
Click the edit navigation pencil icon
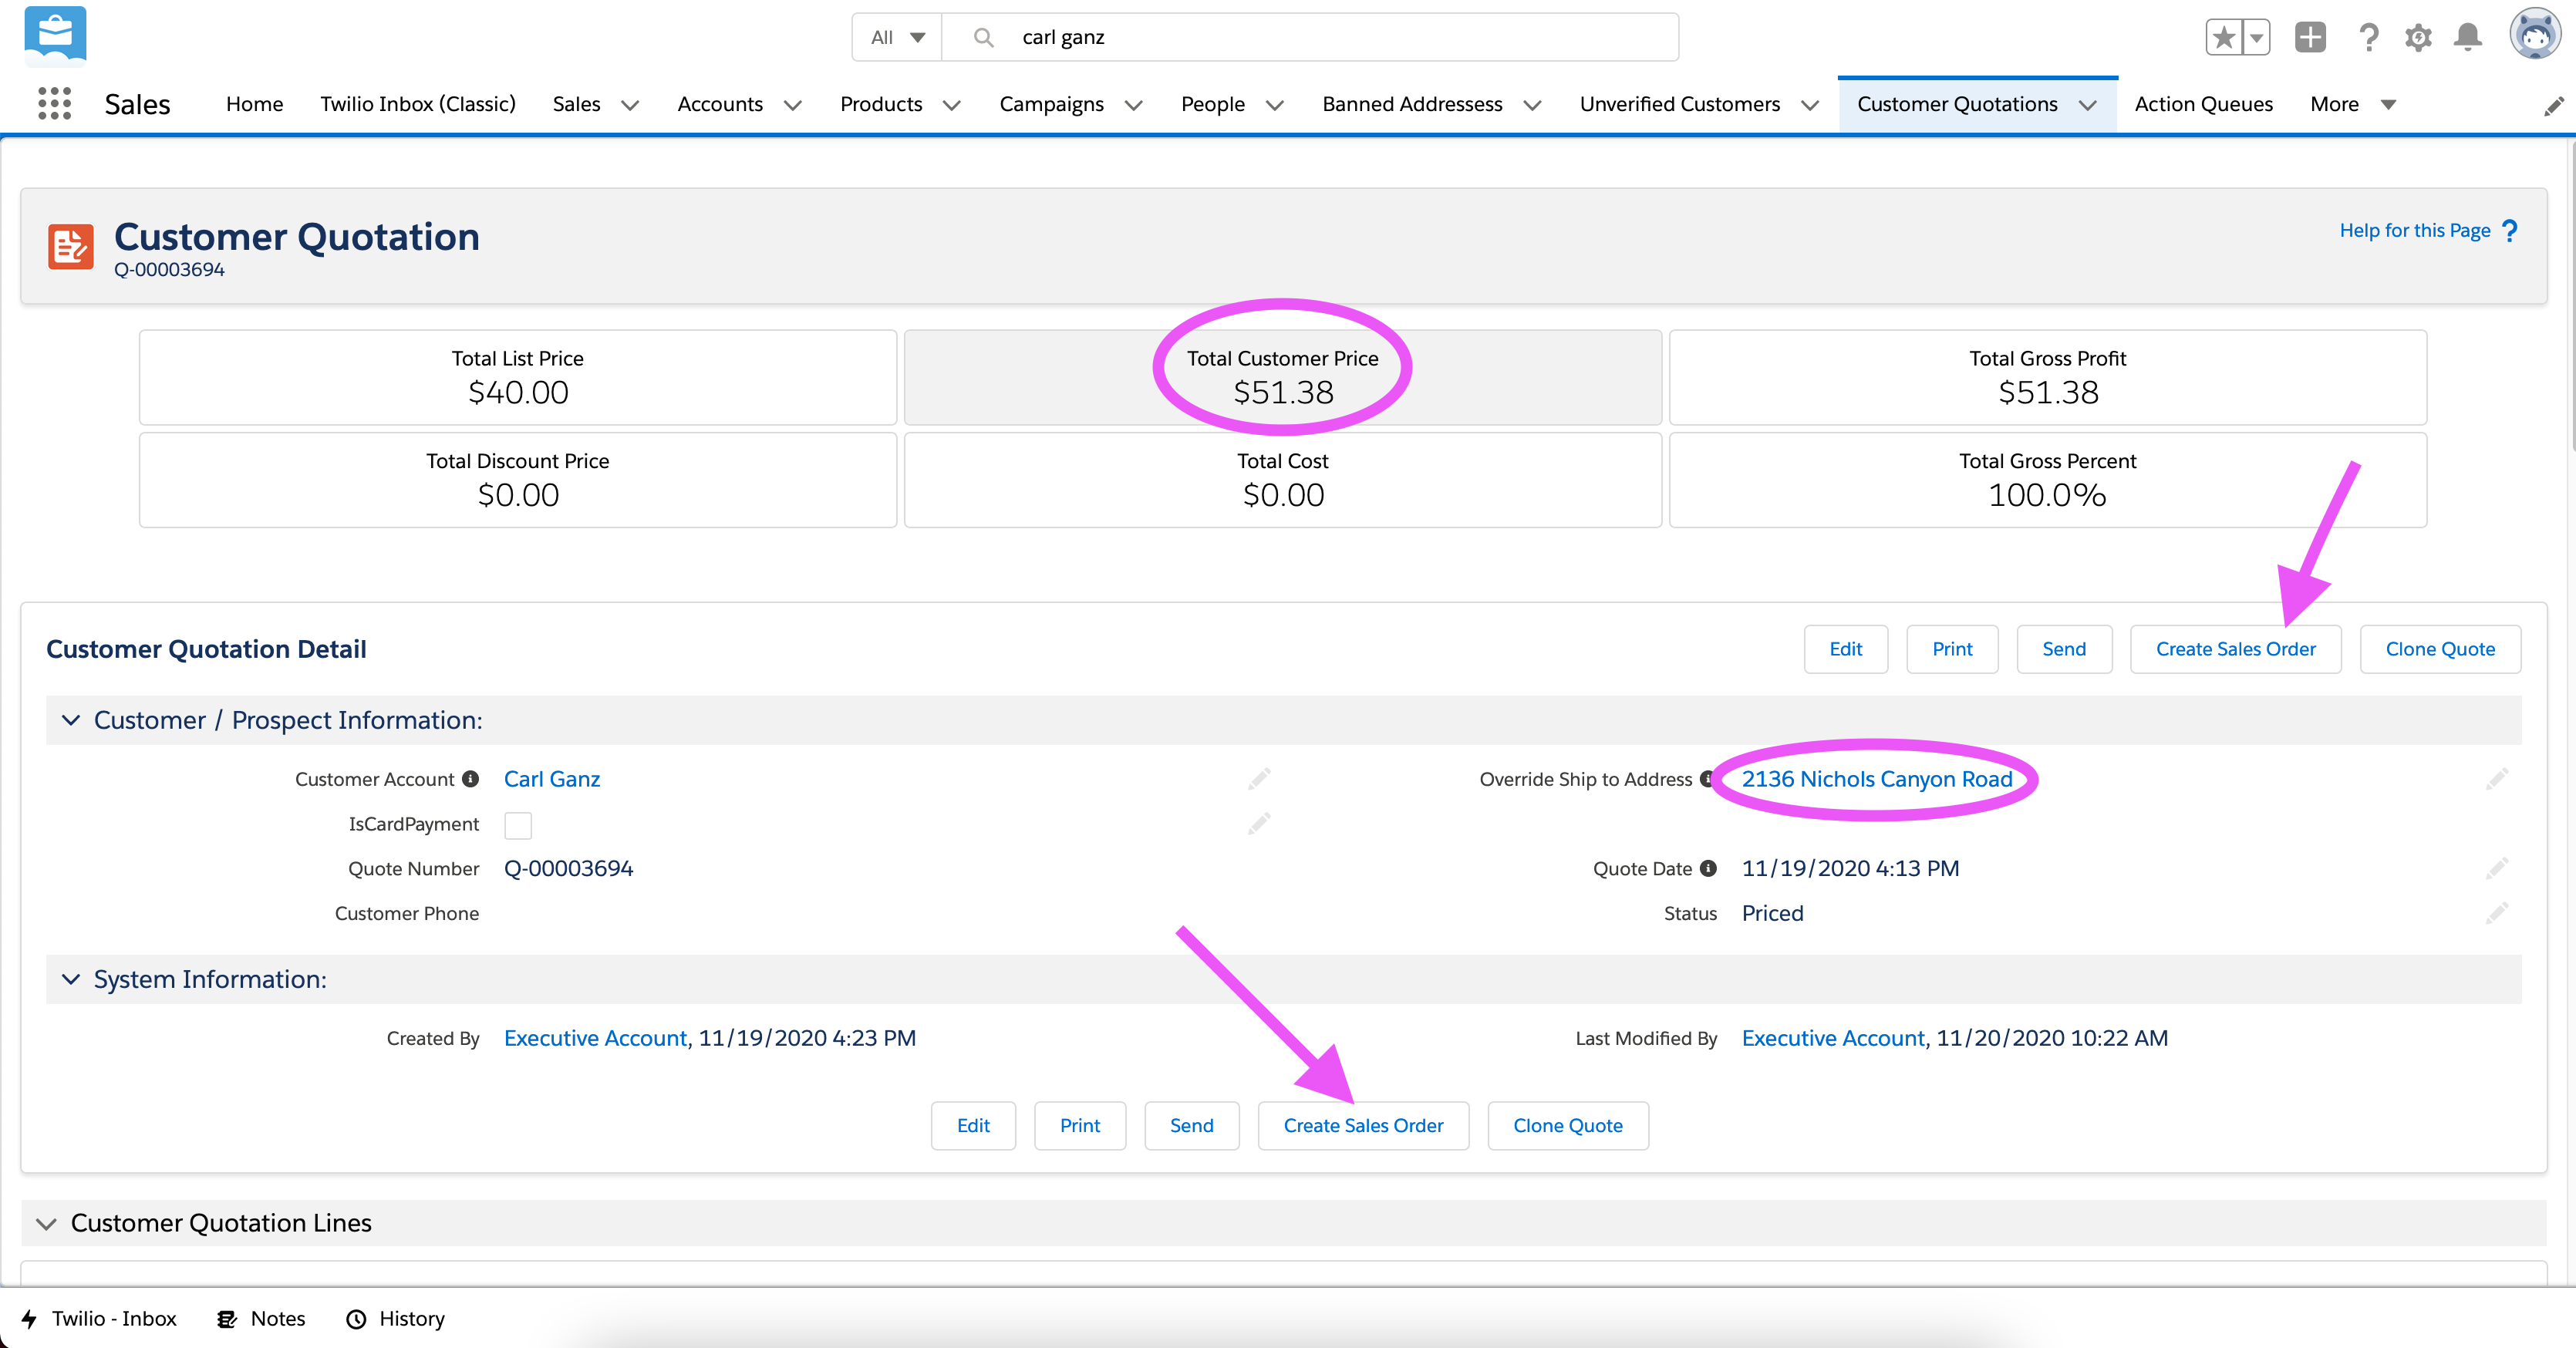tap(2554, 105)
